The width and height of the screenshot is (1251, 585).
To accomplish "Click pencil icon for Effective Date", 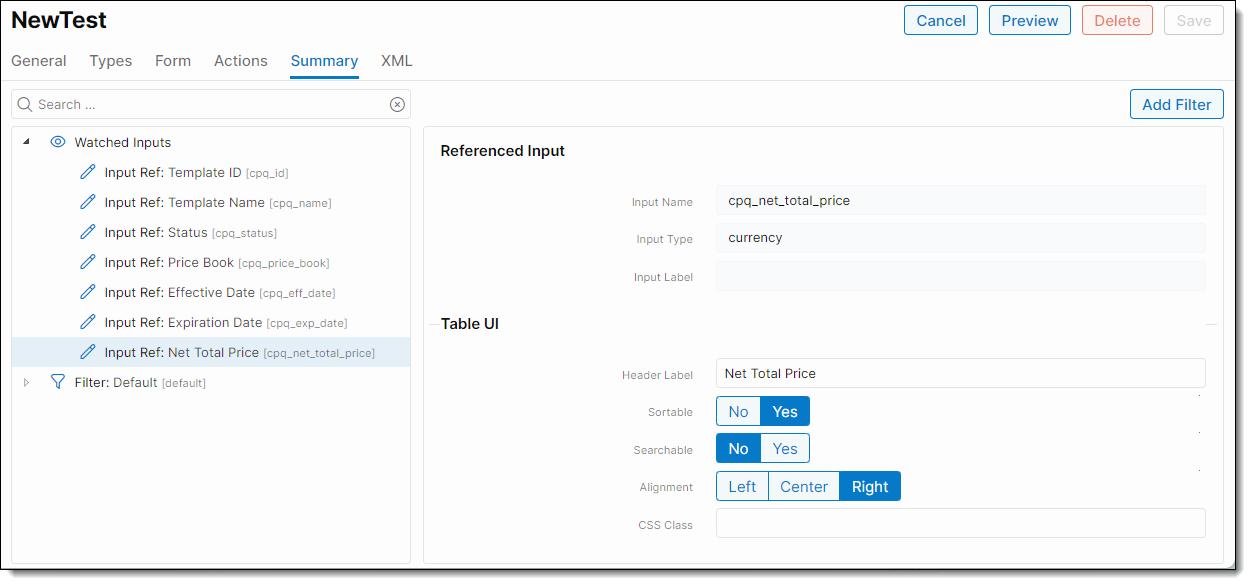I will point(88,292).
